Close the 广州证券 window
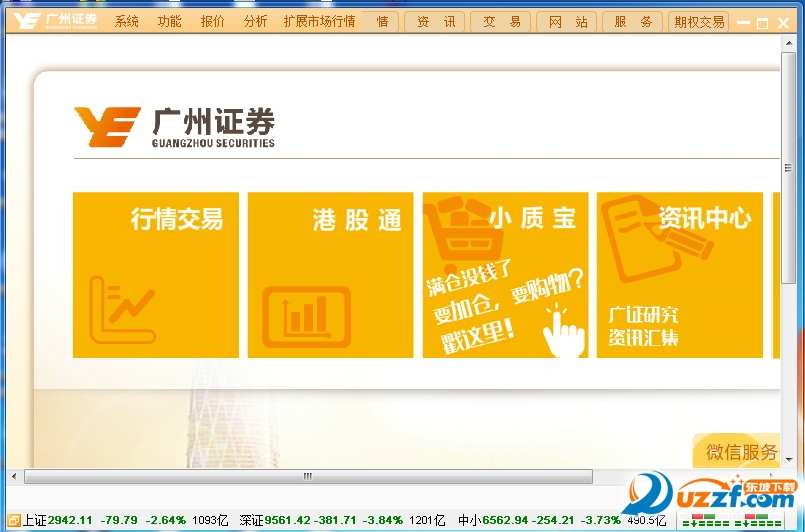Viewport: 805px width, 532px height. (783, 23)
